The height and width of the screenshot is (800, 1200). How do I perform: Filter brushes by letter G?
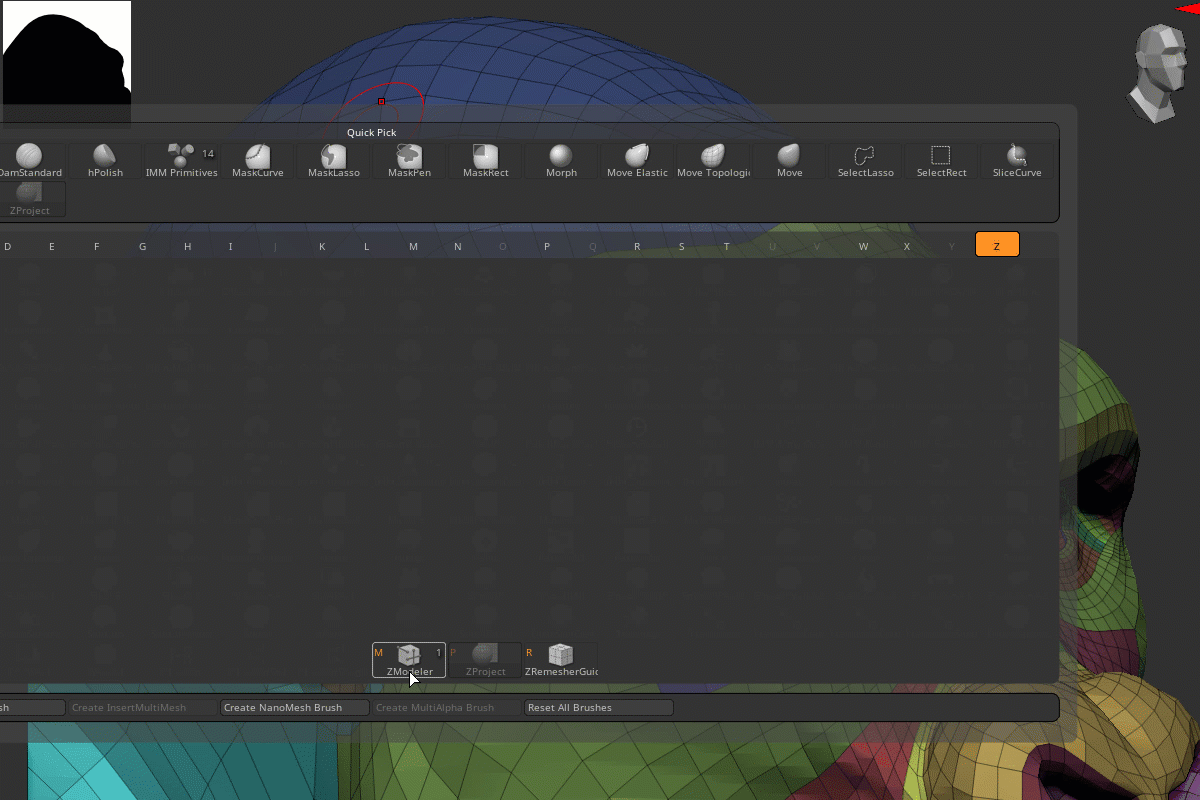click(142, 246)
